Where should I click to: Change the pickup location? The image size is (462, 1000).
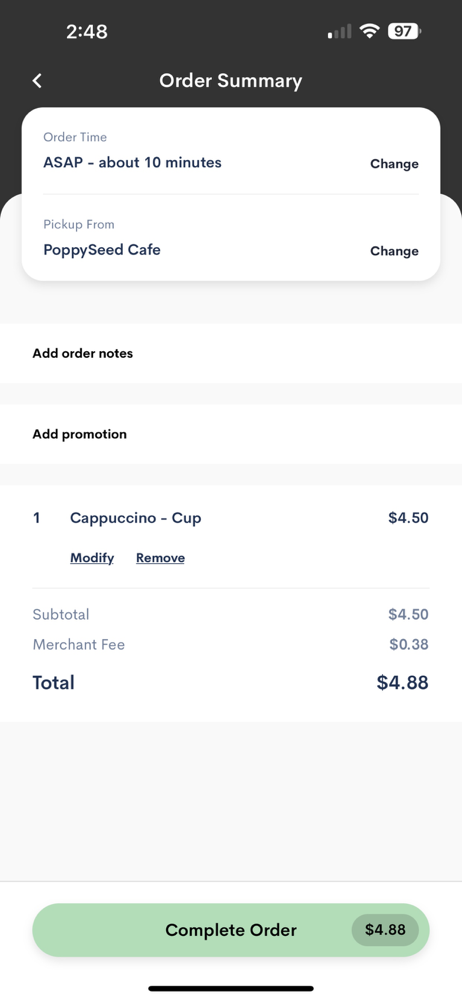[x=394, y=251]
